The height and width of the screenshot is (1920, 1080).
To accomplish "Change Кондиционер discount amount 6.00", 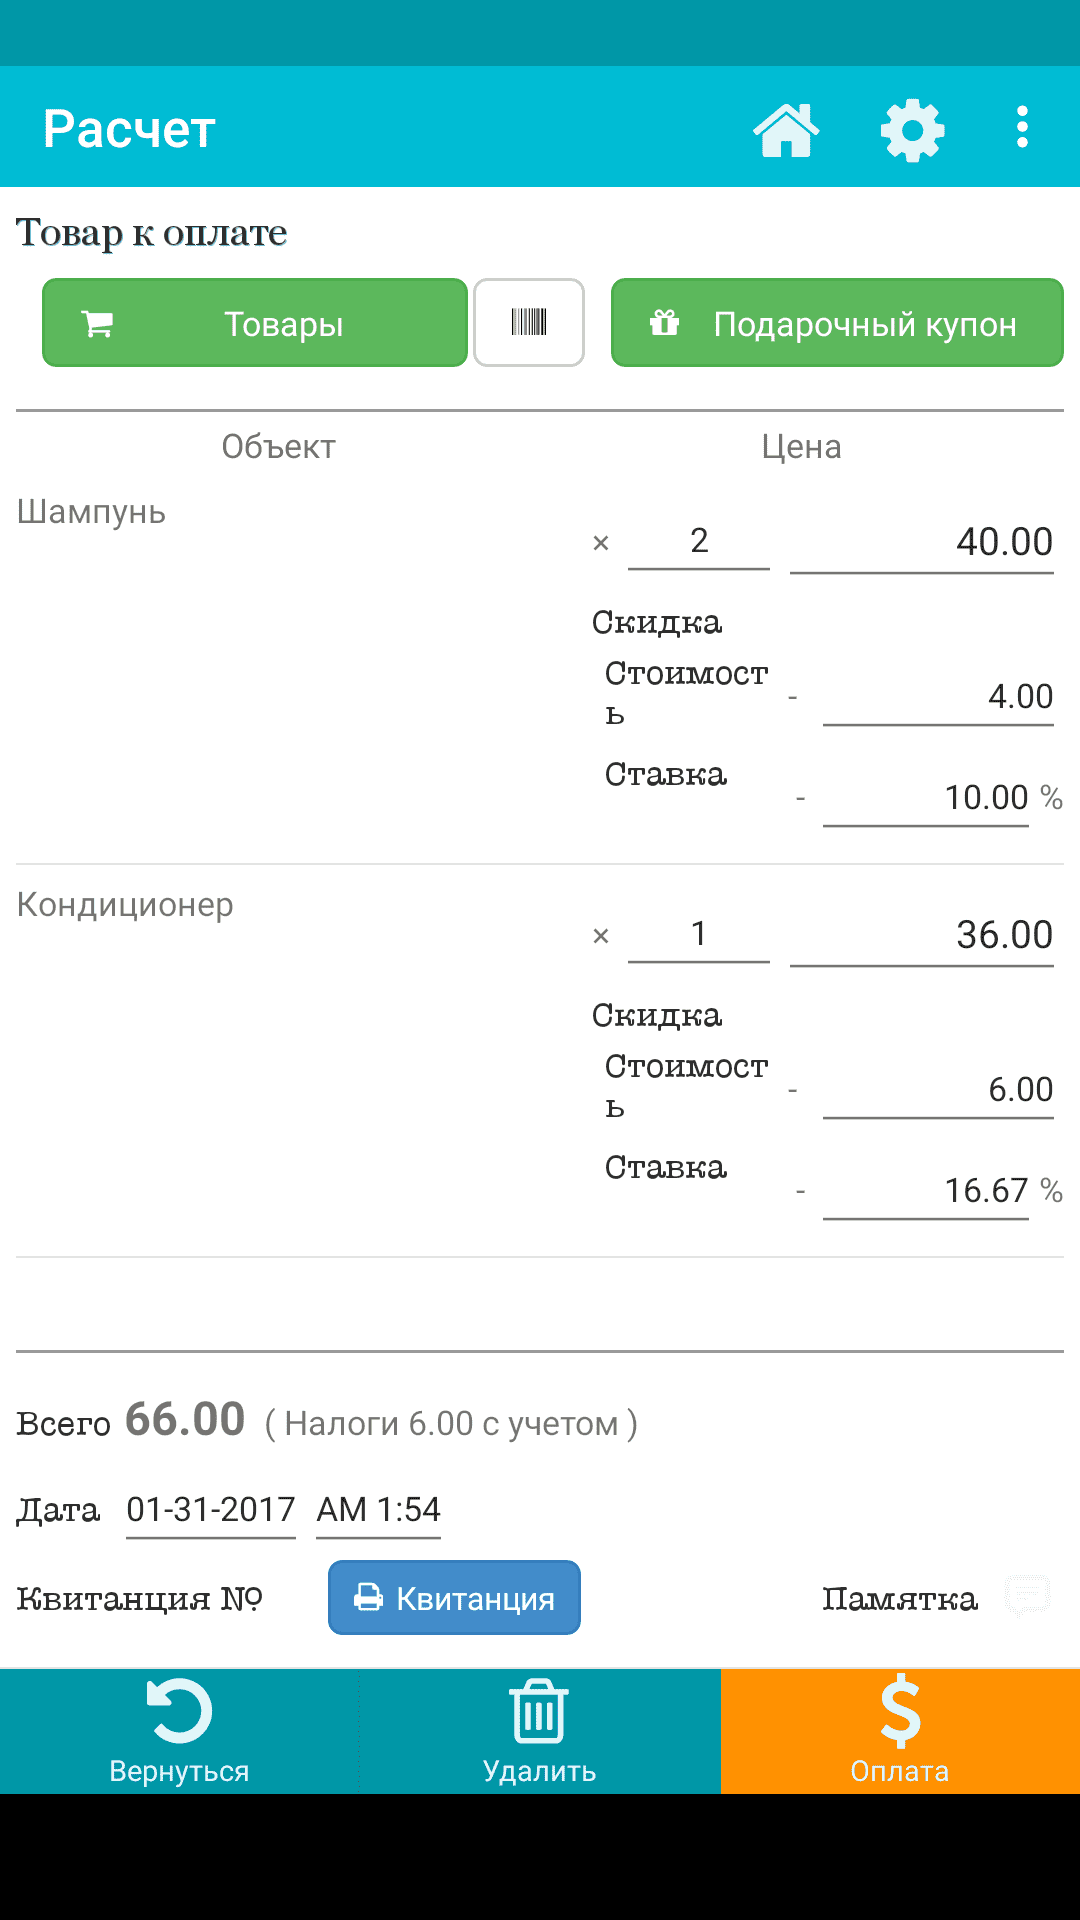I will tap(938, 1089).
